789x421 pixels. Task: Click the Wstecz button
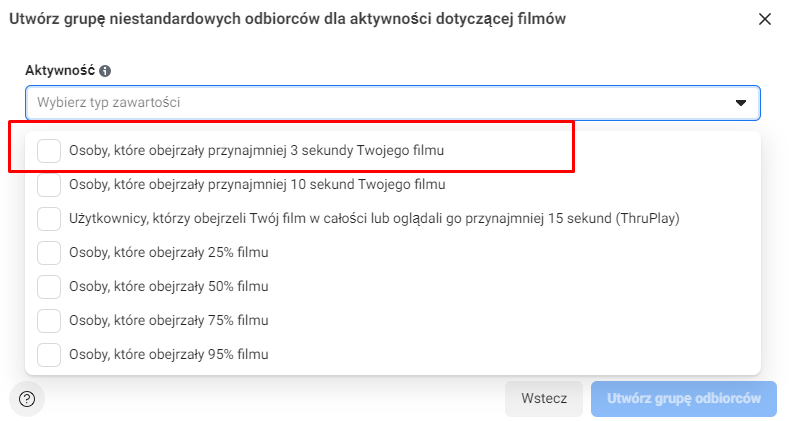pos(544,398)
